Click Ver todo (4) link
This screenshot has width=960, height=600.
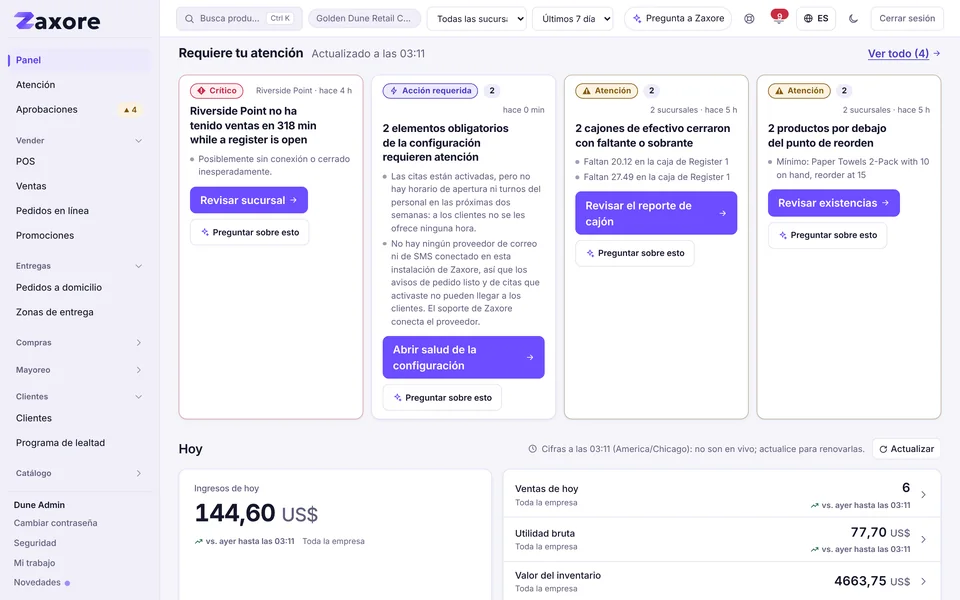pos(904,54)
